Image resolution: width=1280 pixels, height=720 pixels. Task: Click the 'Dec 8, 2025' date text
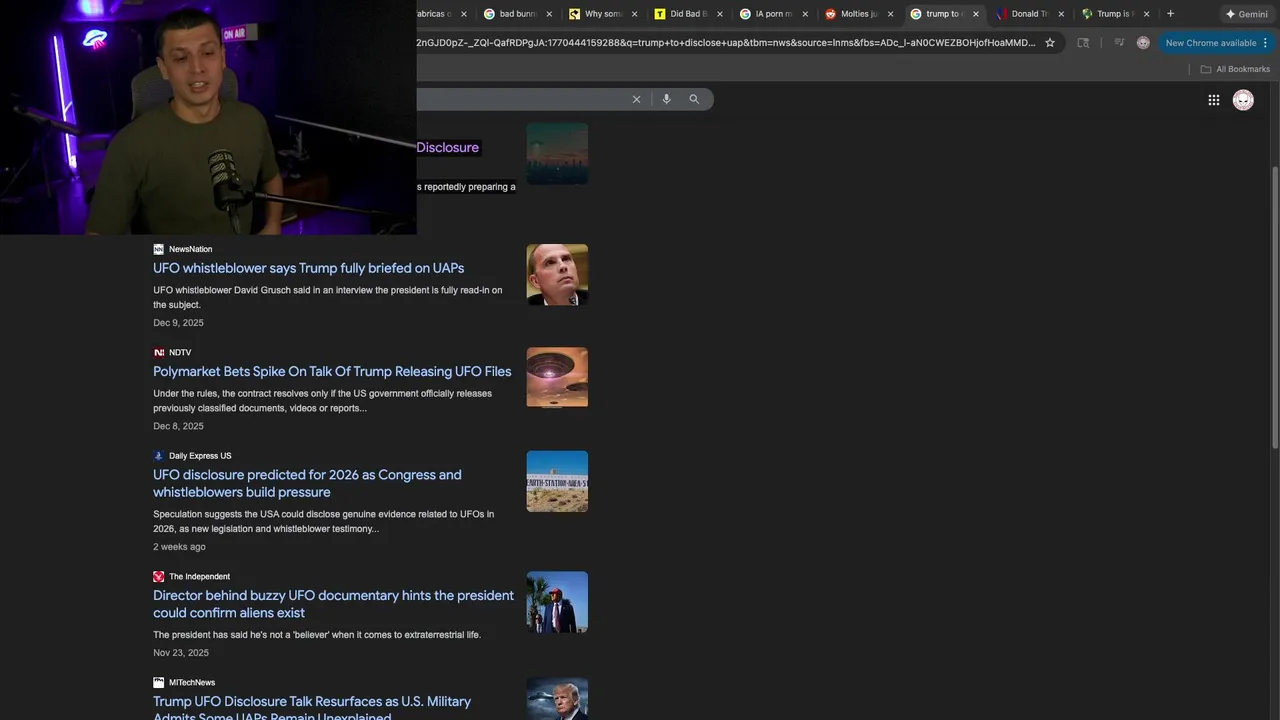point(178,426)
